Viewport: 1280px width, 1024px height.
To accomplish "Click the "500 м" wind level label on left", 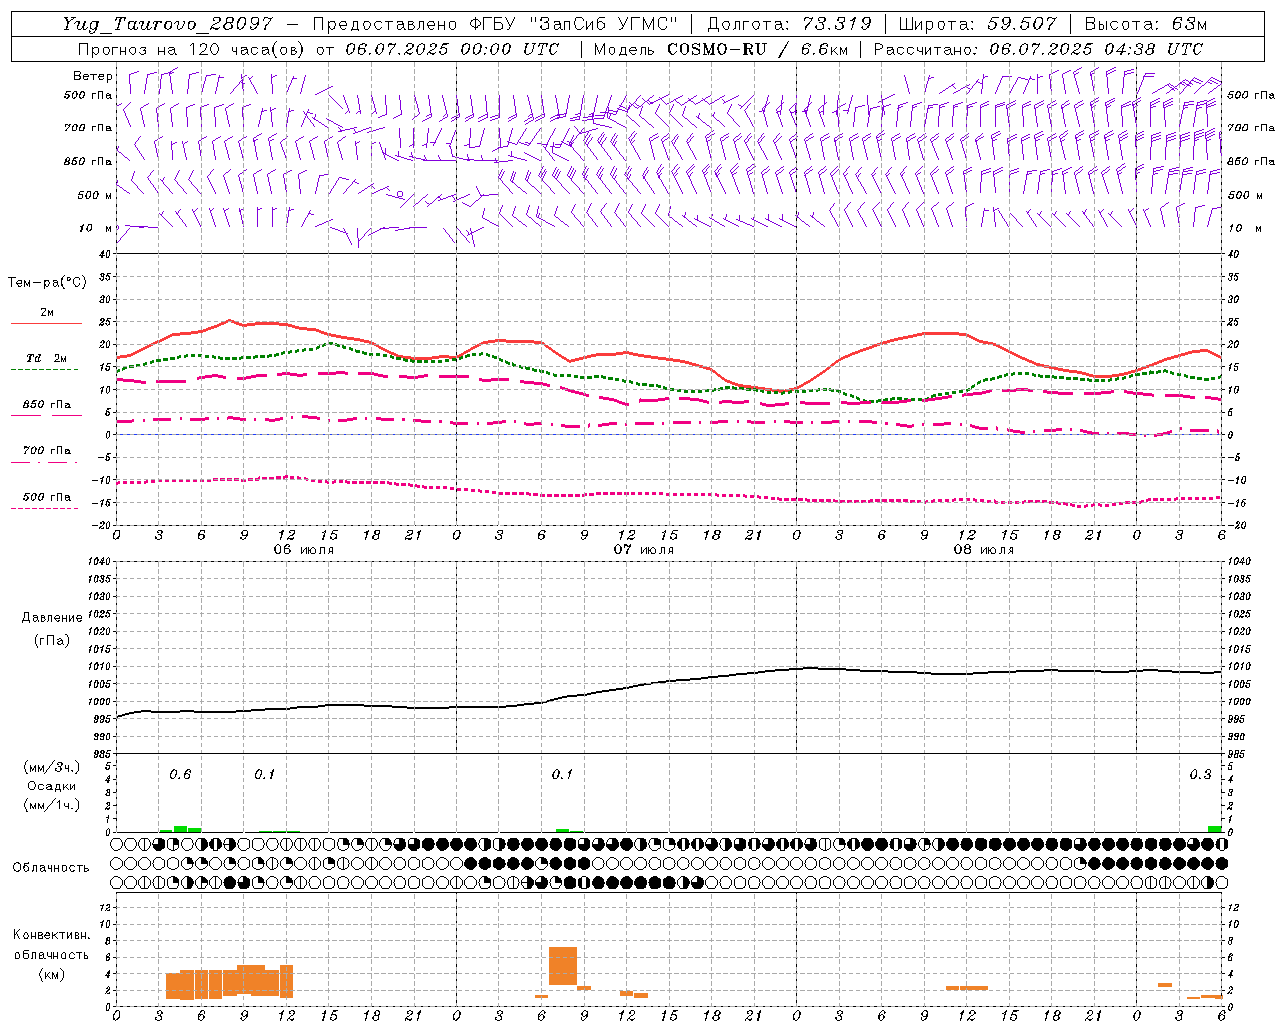I will tap(96, 195).
